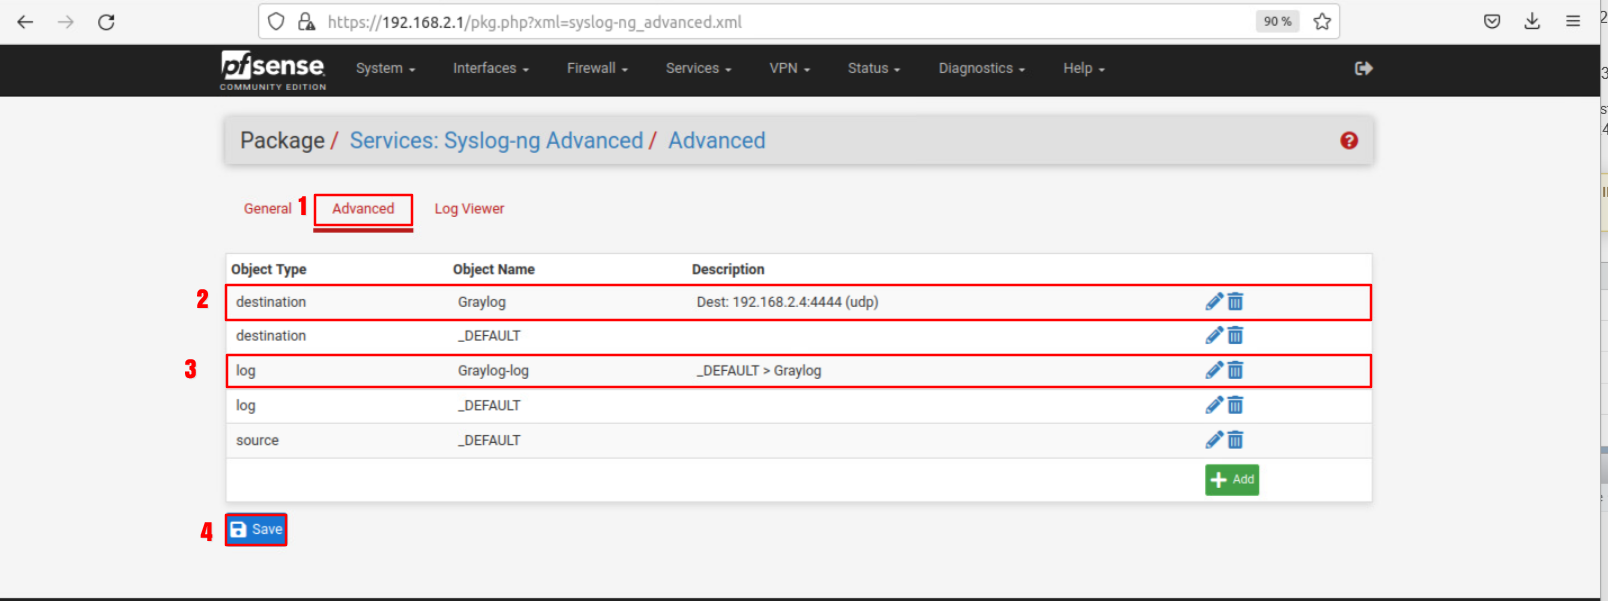This screenshot has height=601, width=1608.
Task: Edit the Graylog destination entry
Action: (x=1214, y=302)
